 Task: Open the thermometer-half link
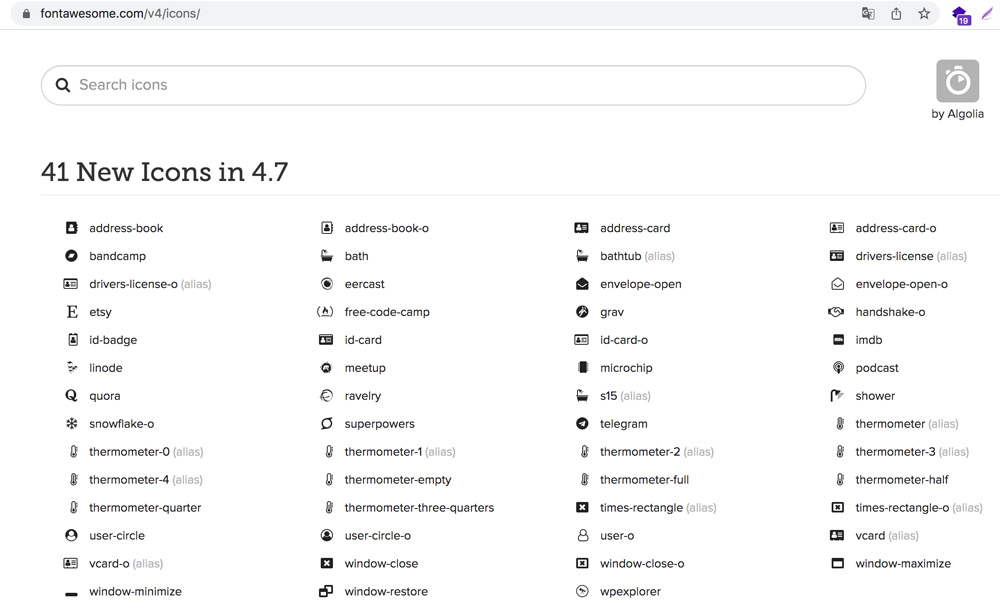click(x=902, y=479)
